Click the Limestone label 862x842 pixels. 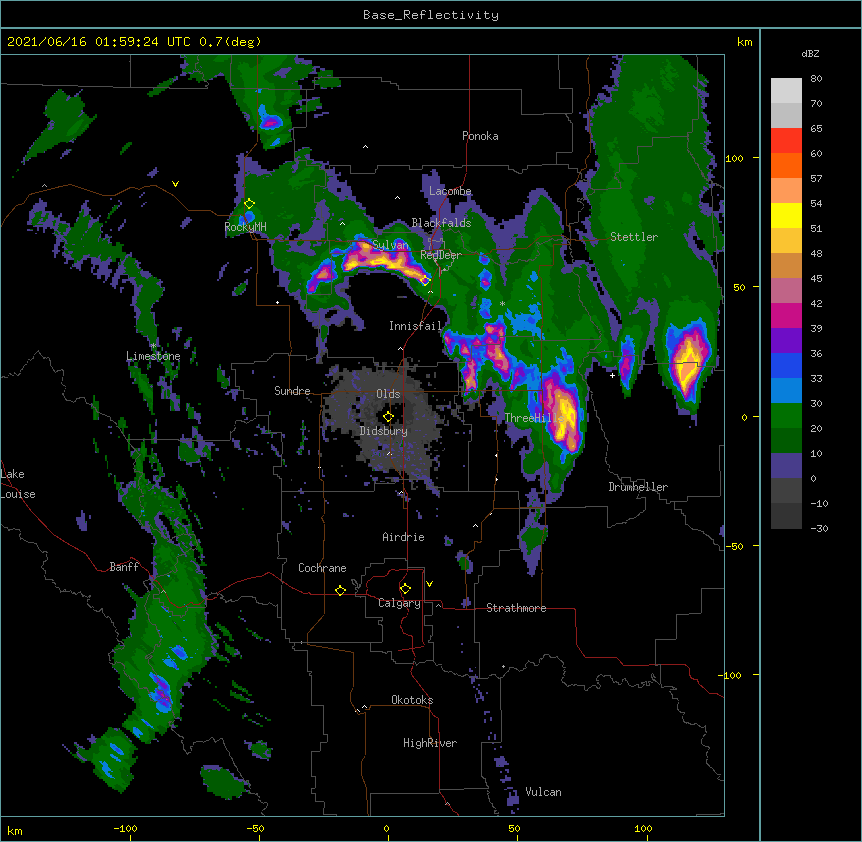coord(153,356)
